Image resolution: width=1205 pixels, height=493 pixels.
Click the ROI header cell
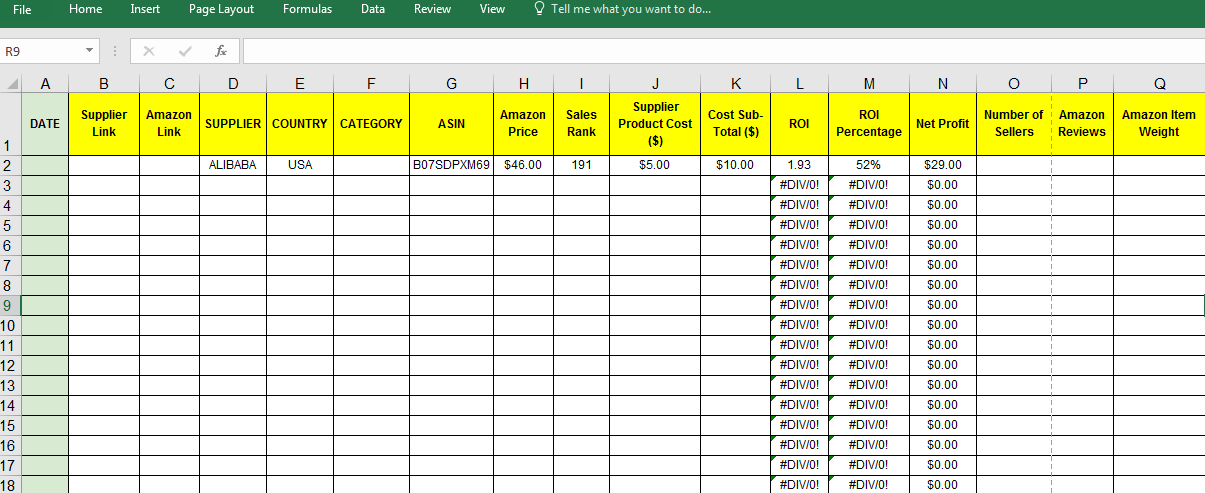coord(799,124)
